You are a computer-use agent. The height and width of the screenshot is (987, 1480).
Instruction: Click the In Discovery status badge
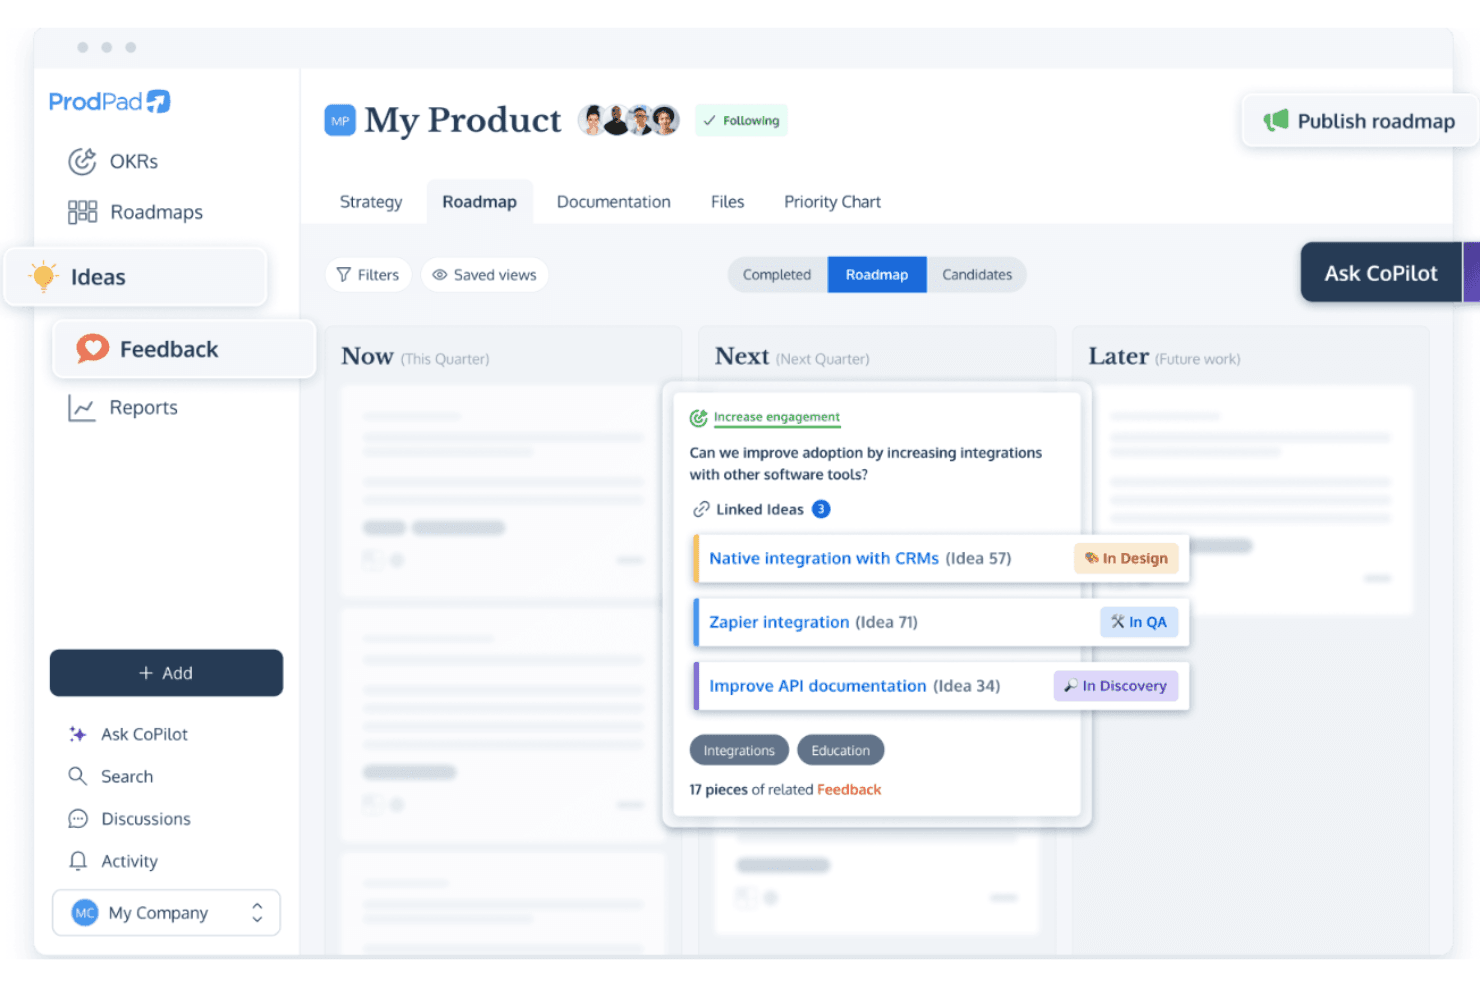[x=1116, y=686]
